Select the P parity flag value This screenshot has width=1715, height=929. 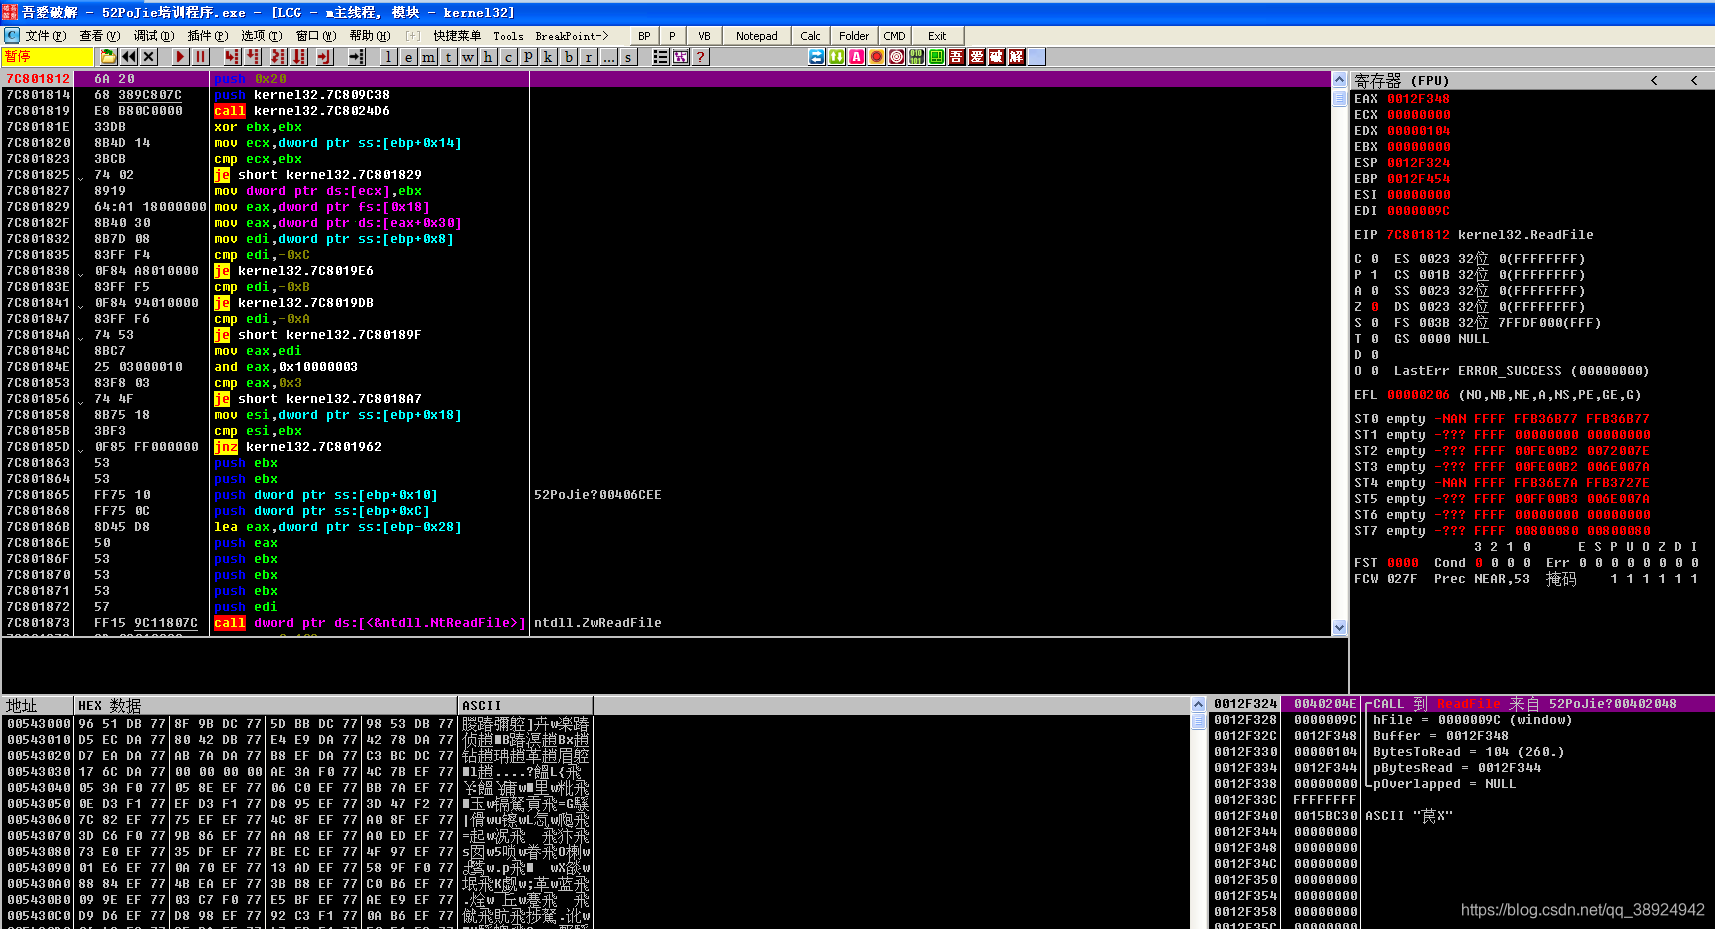click(1375, 275)
